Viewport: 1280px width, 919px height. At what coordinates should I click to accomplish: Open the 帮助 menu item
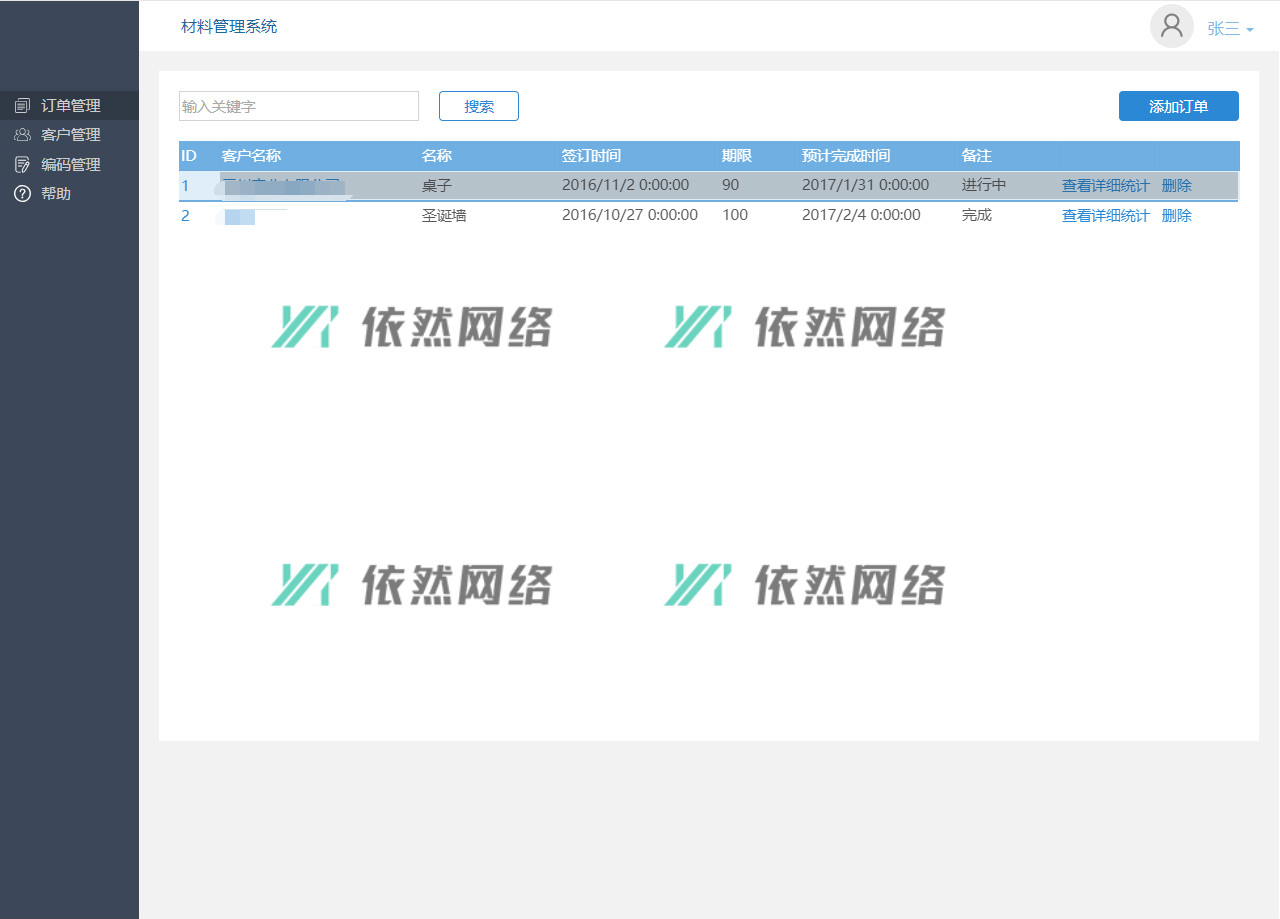(x=56, y=194)
